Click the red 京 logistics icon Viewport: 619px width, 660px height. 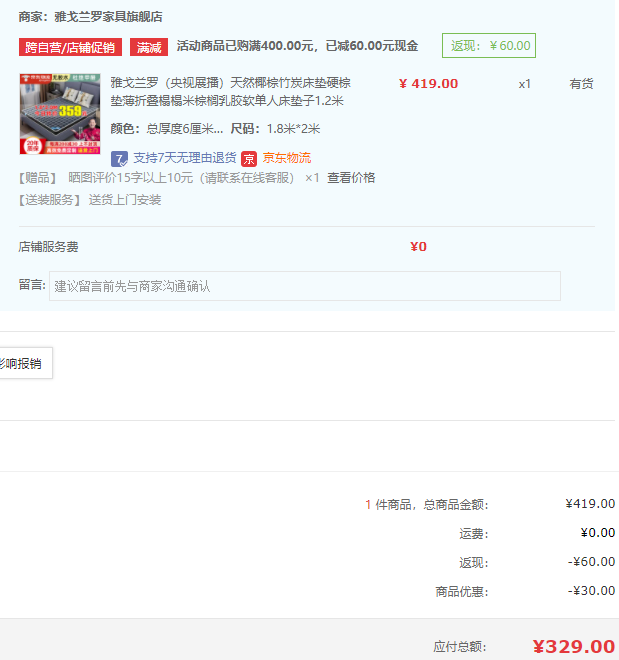click(249, 159)
